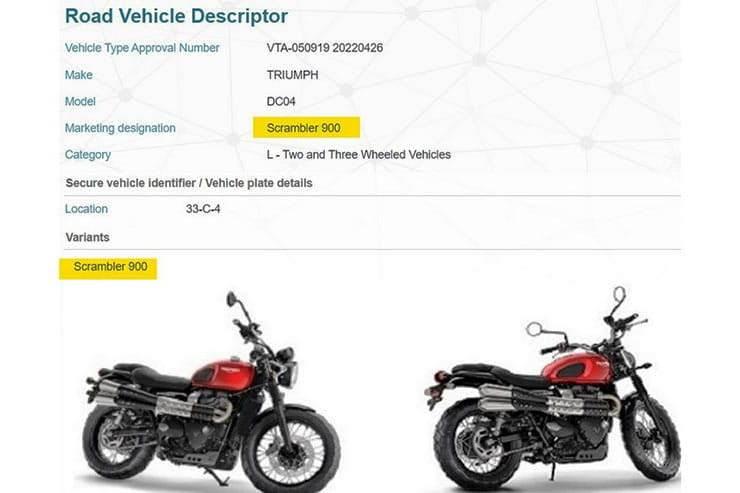Select the Marketing designation label
This screenshot has height=493, width=740.
(120, 128)
